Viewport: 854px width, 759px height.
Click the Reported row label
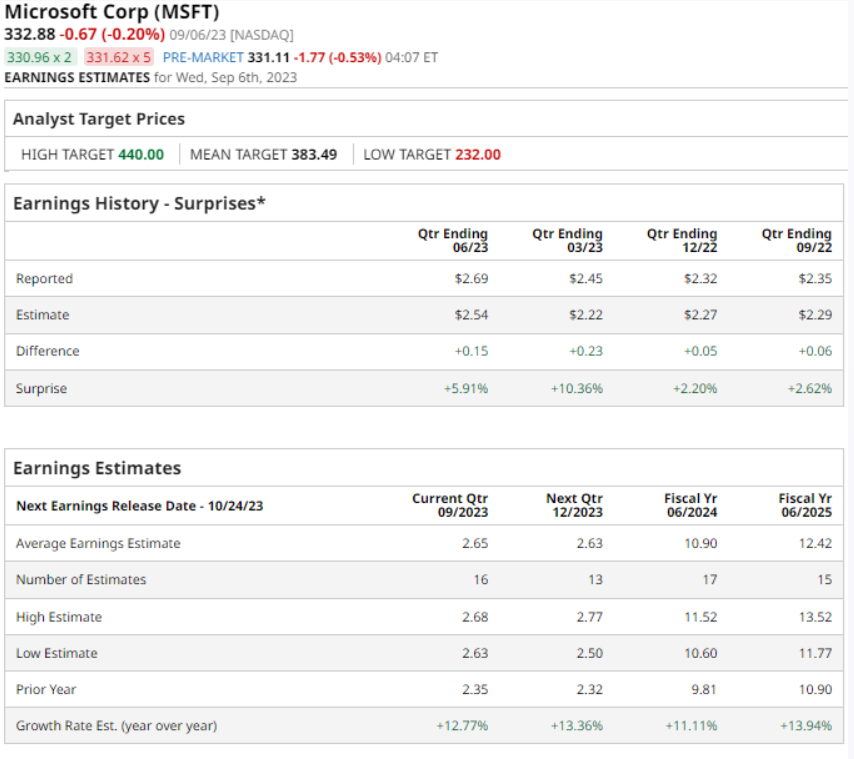44,279
